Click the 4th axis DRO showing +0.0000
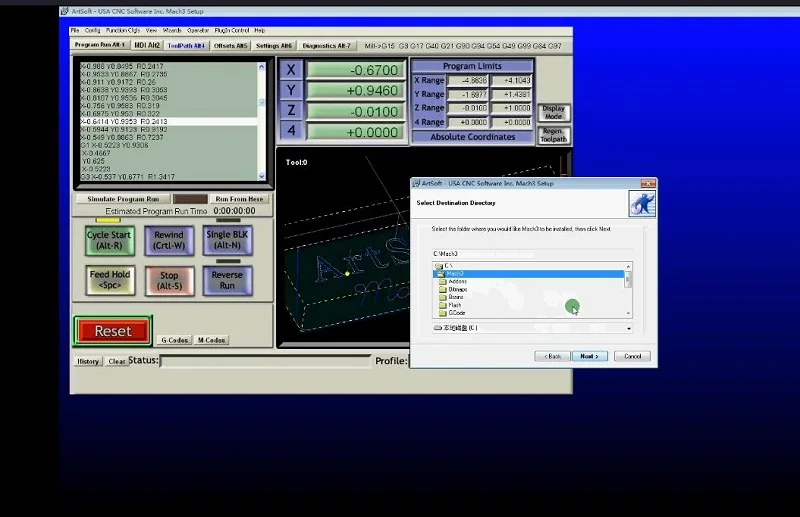Screen dimensions: 800x517 (x=356, y=132)
